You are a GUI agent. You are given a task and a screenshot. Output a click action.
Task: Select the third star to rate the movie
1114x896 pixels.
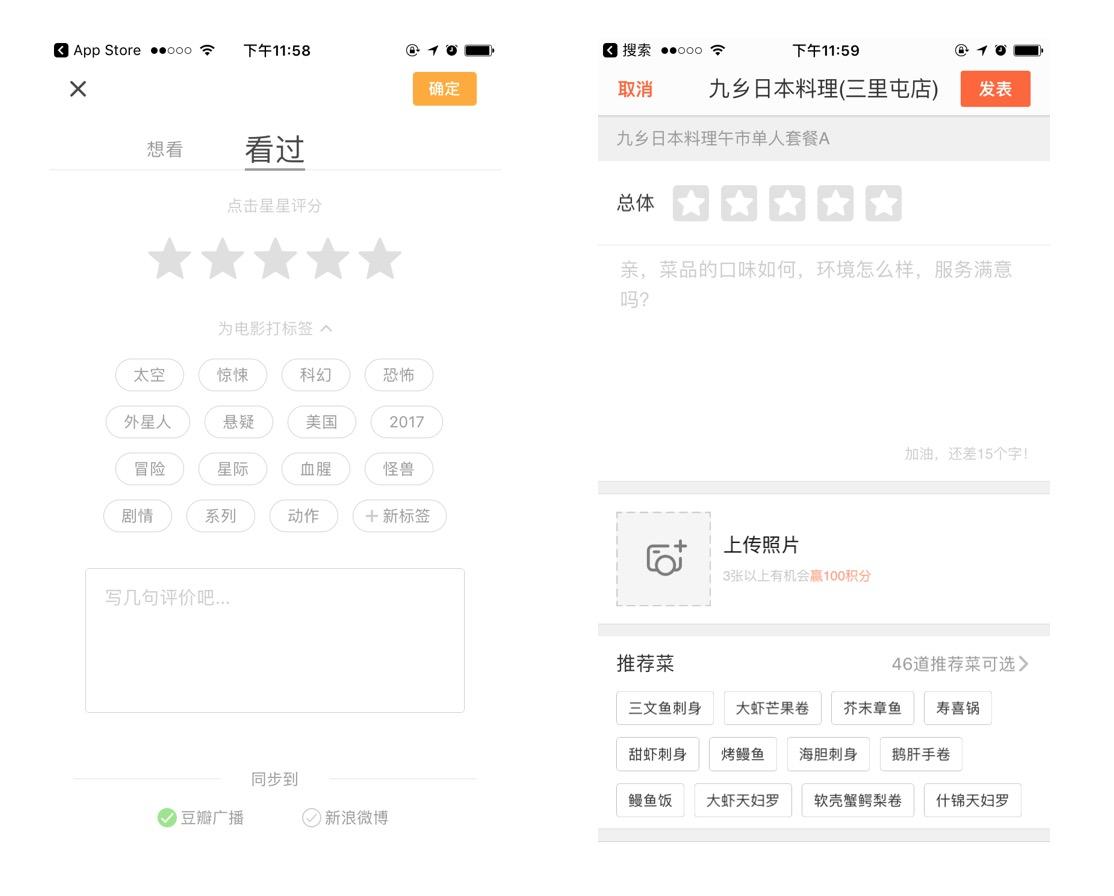click(x=275, y=258)
